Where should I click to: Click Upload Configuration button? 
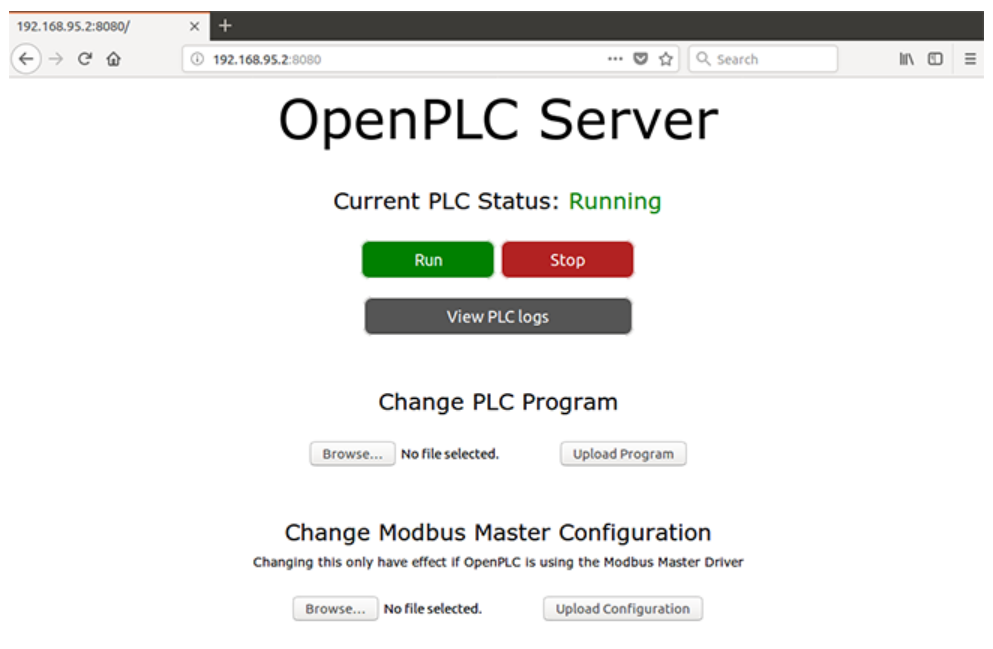tap(623, 608)
